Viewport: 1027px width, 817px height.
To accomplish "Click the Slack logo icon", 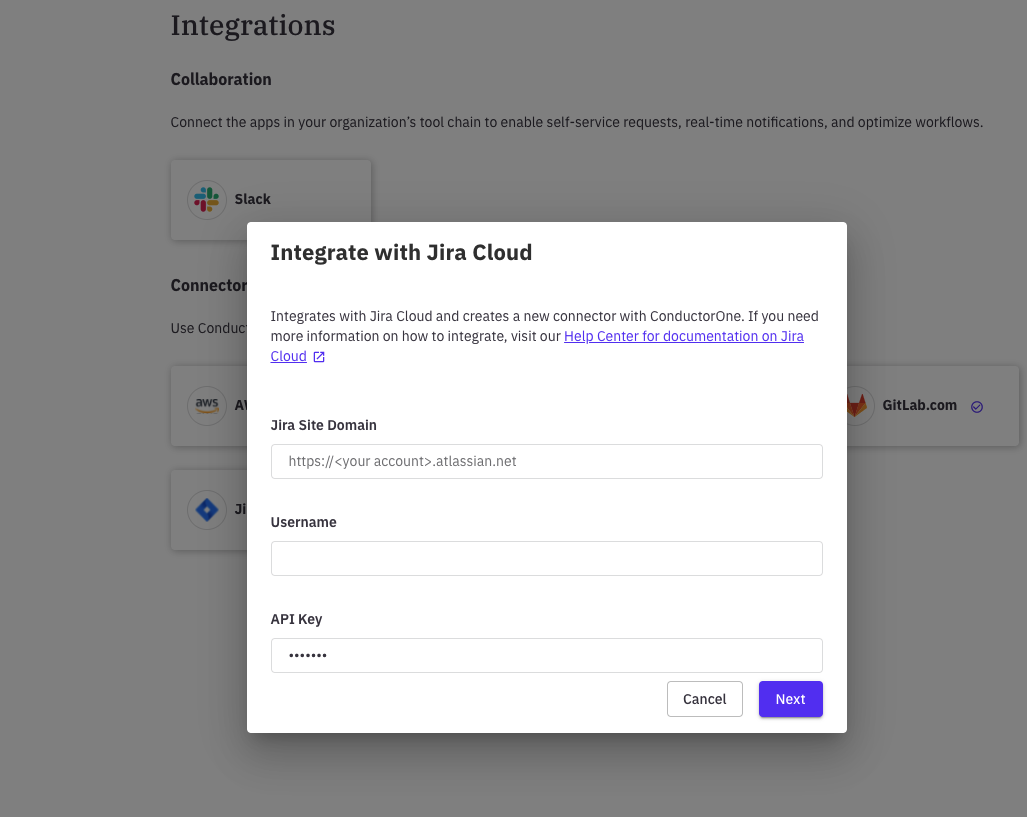I will click(207, 199).
